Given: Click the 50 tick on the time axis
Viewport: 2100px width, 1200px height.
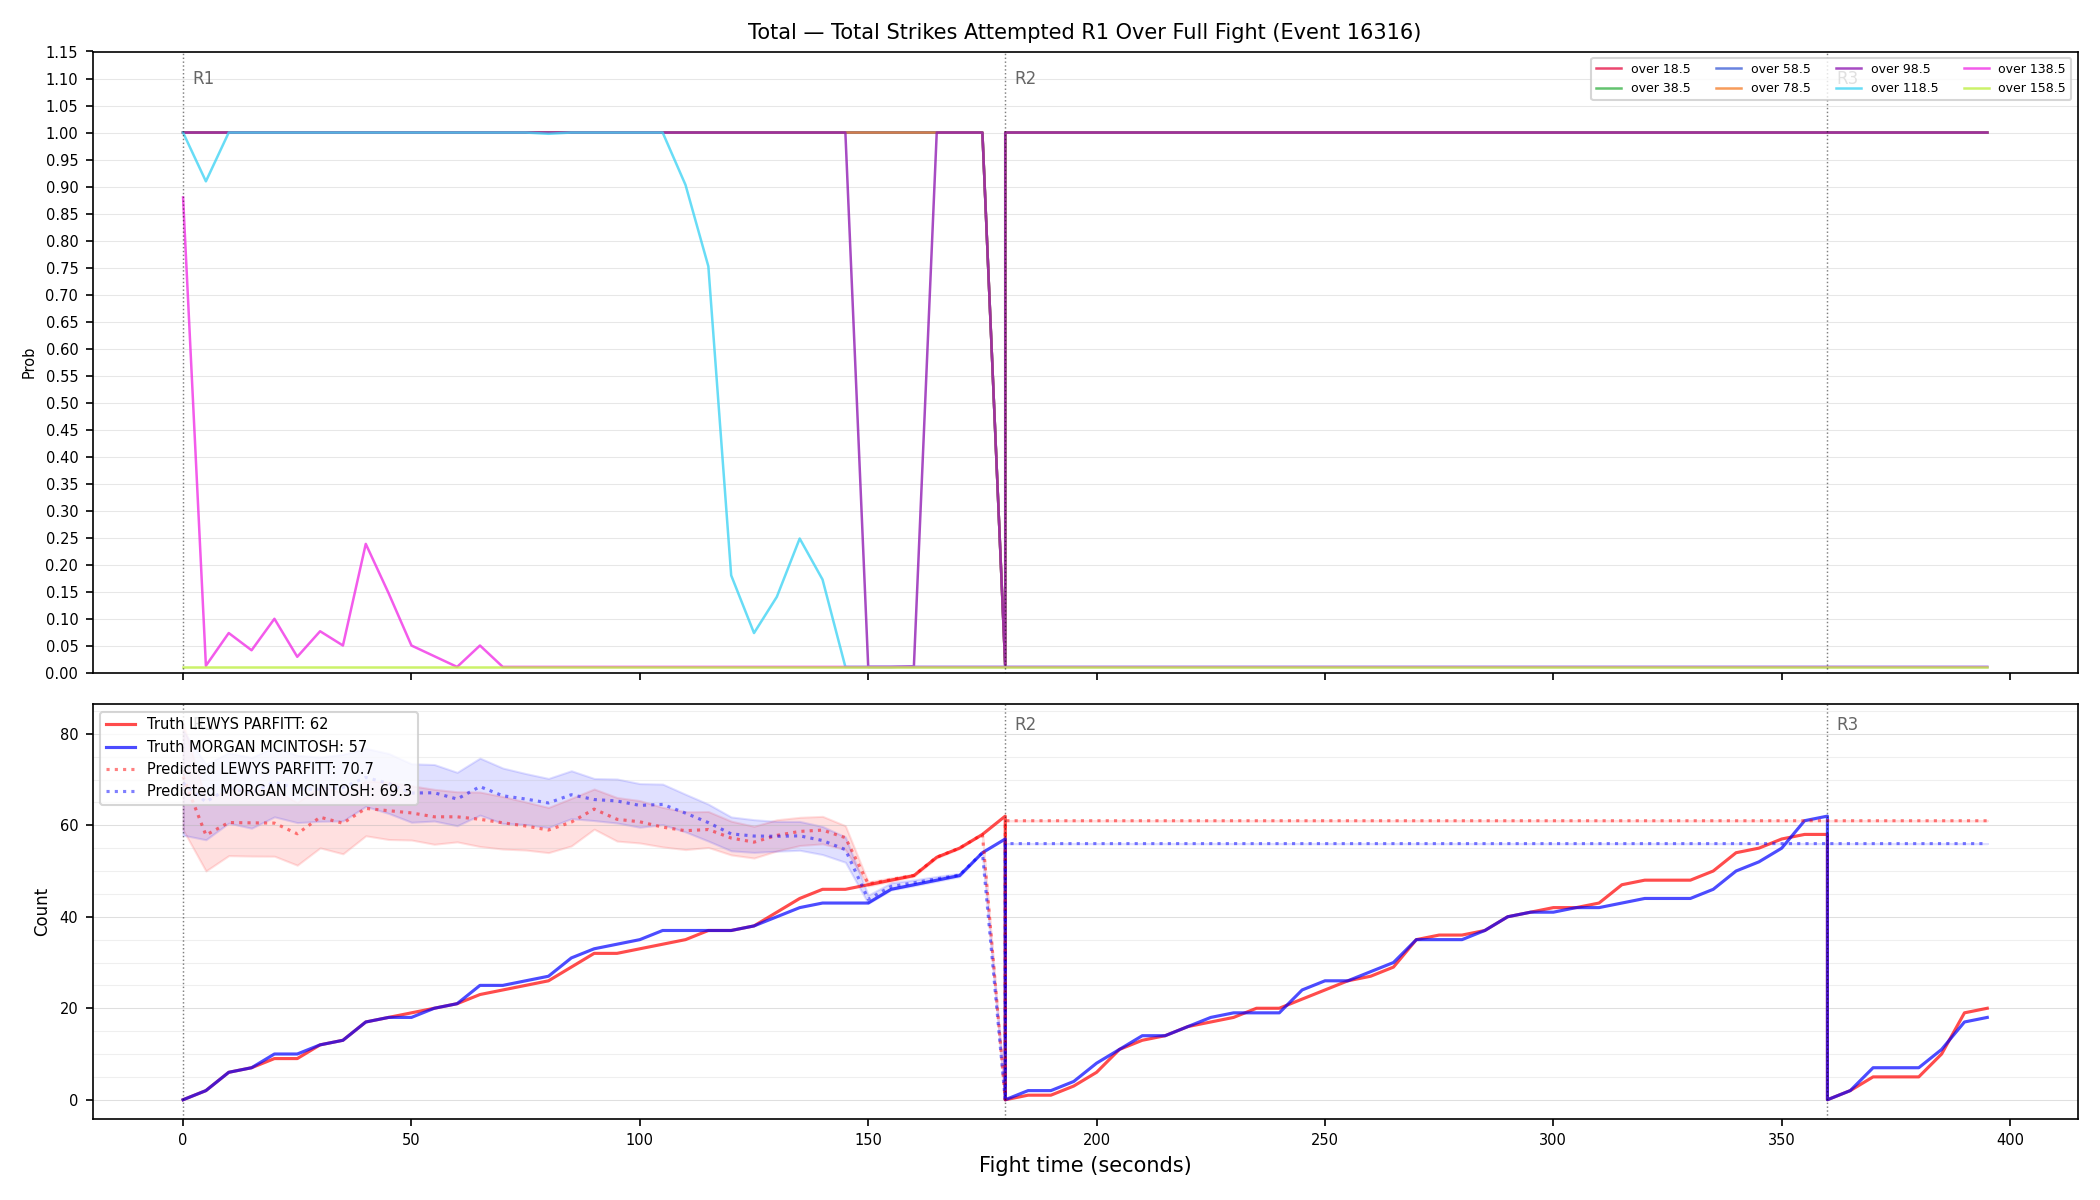Looking at the screenshot, I should point(411,1139).
